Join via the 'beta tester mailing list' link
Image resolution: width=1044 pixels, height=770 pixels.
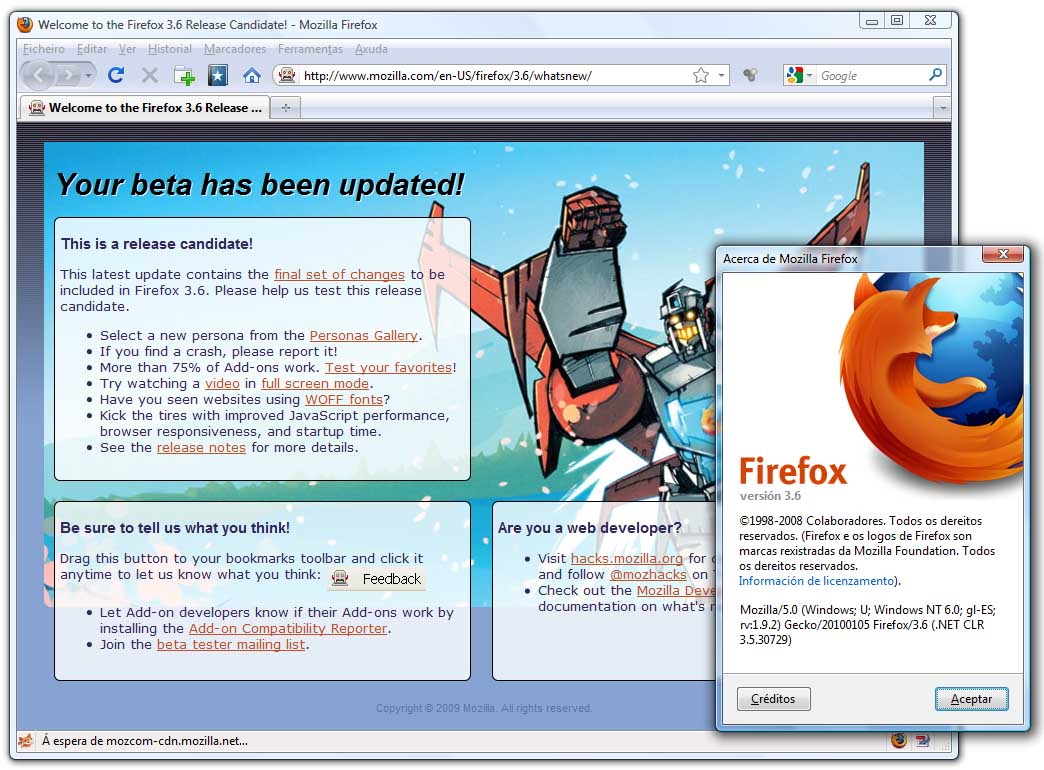tap(231, 645)
